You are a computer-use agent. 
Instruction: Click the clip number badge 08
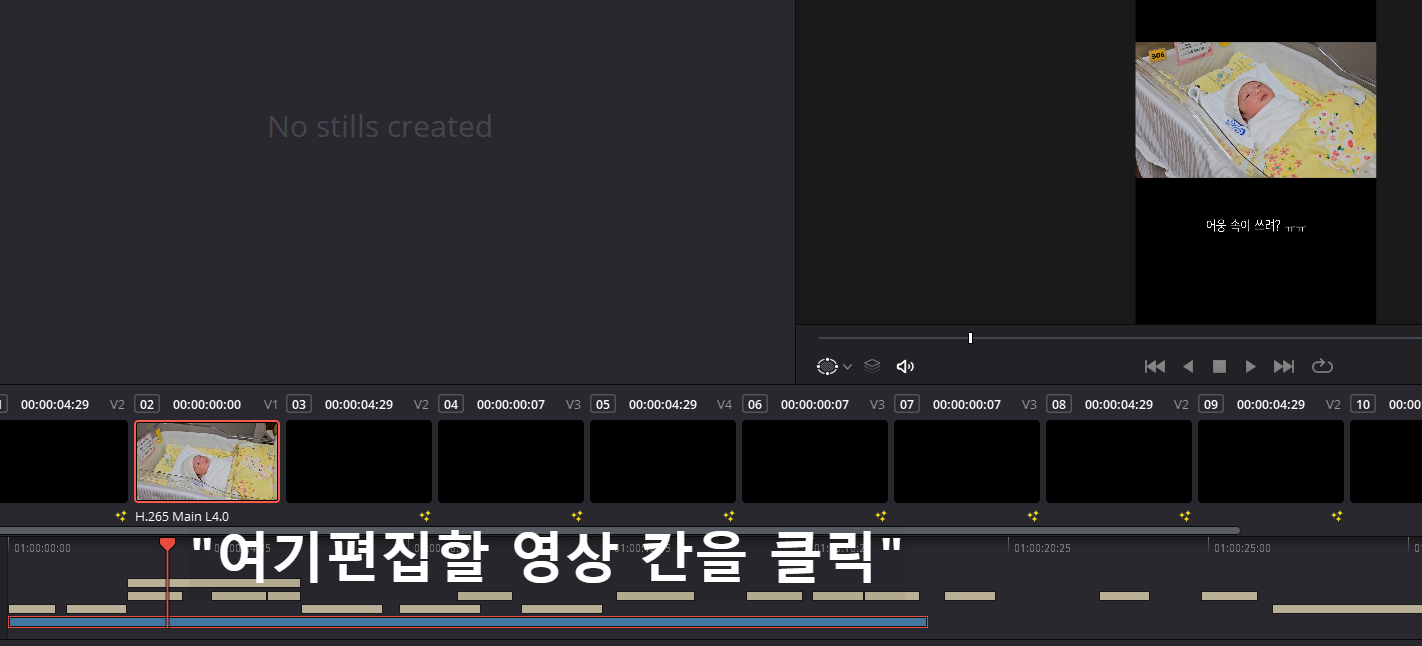[1059, 404]
